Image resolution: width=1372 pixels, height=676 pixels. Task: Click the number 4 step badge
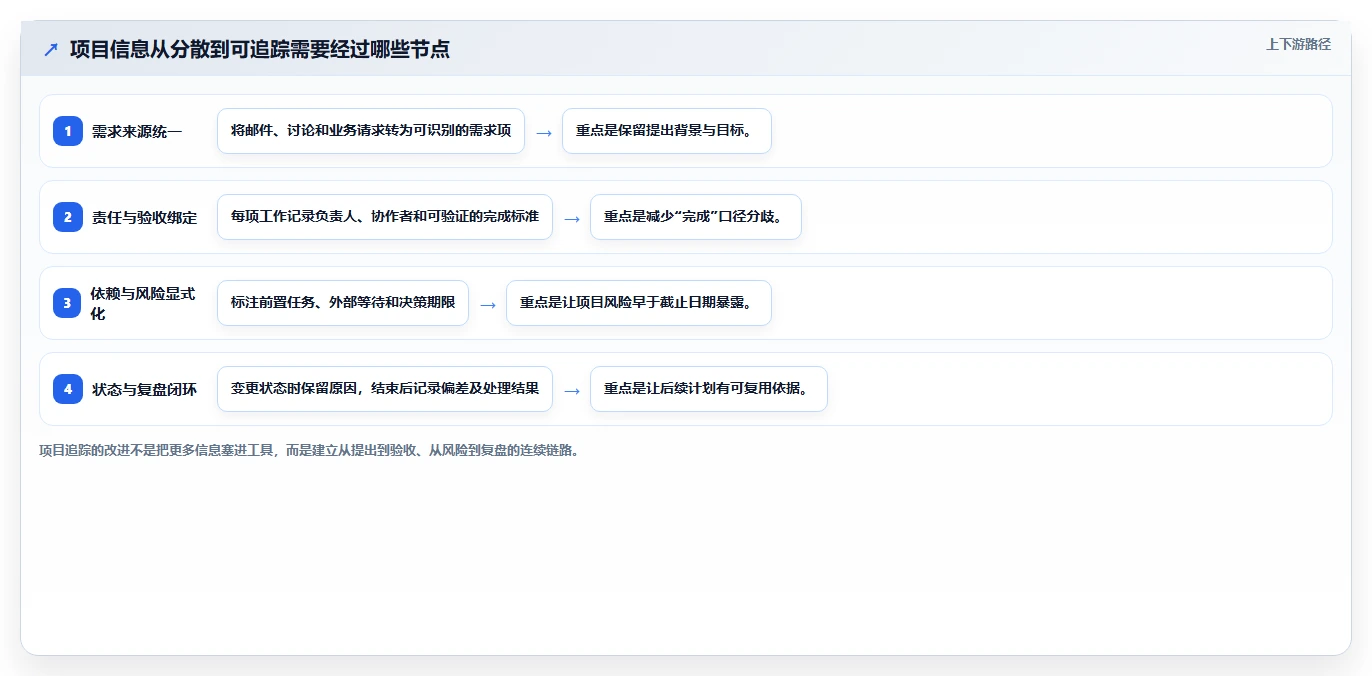68,389
